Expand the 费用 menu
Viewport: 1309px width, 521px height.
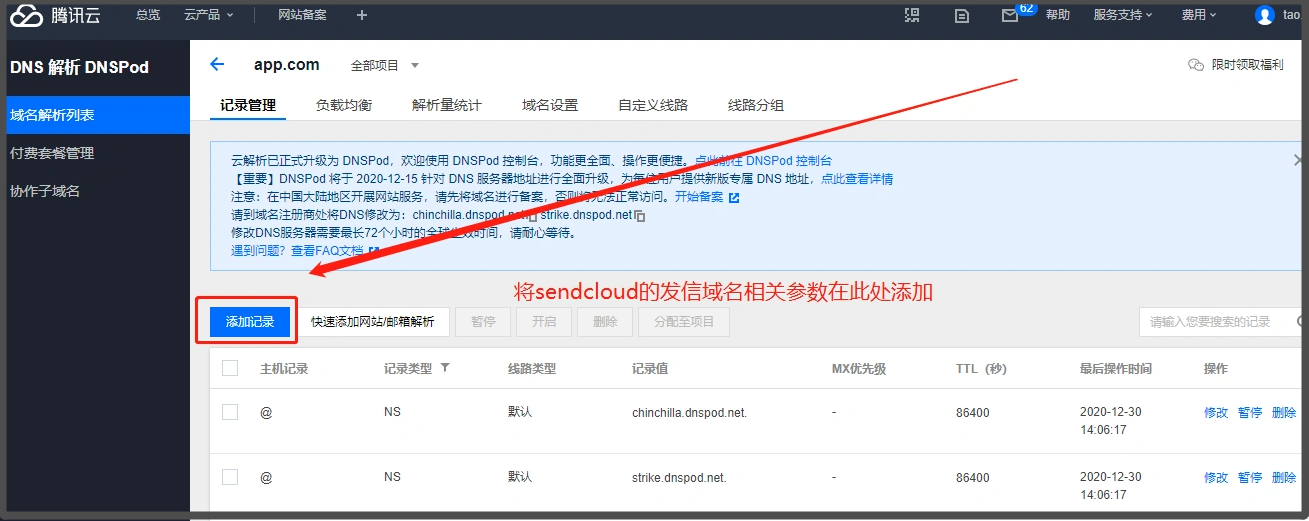coord(1199,15)
